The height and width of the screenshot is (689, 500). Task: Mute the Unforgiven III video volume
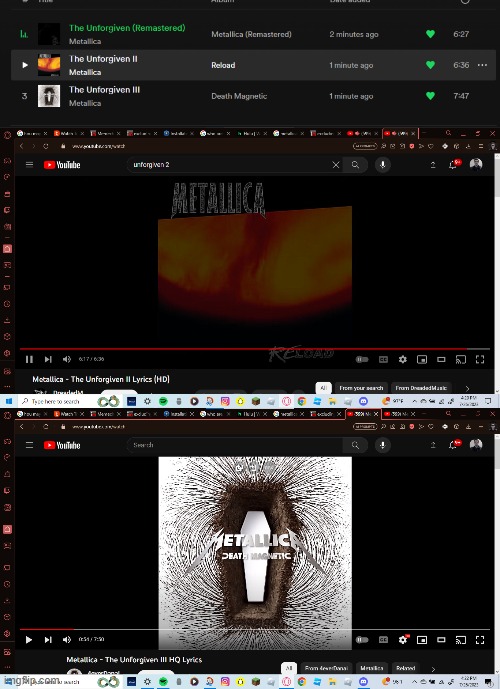[67, 640]
